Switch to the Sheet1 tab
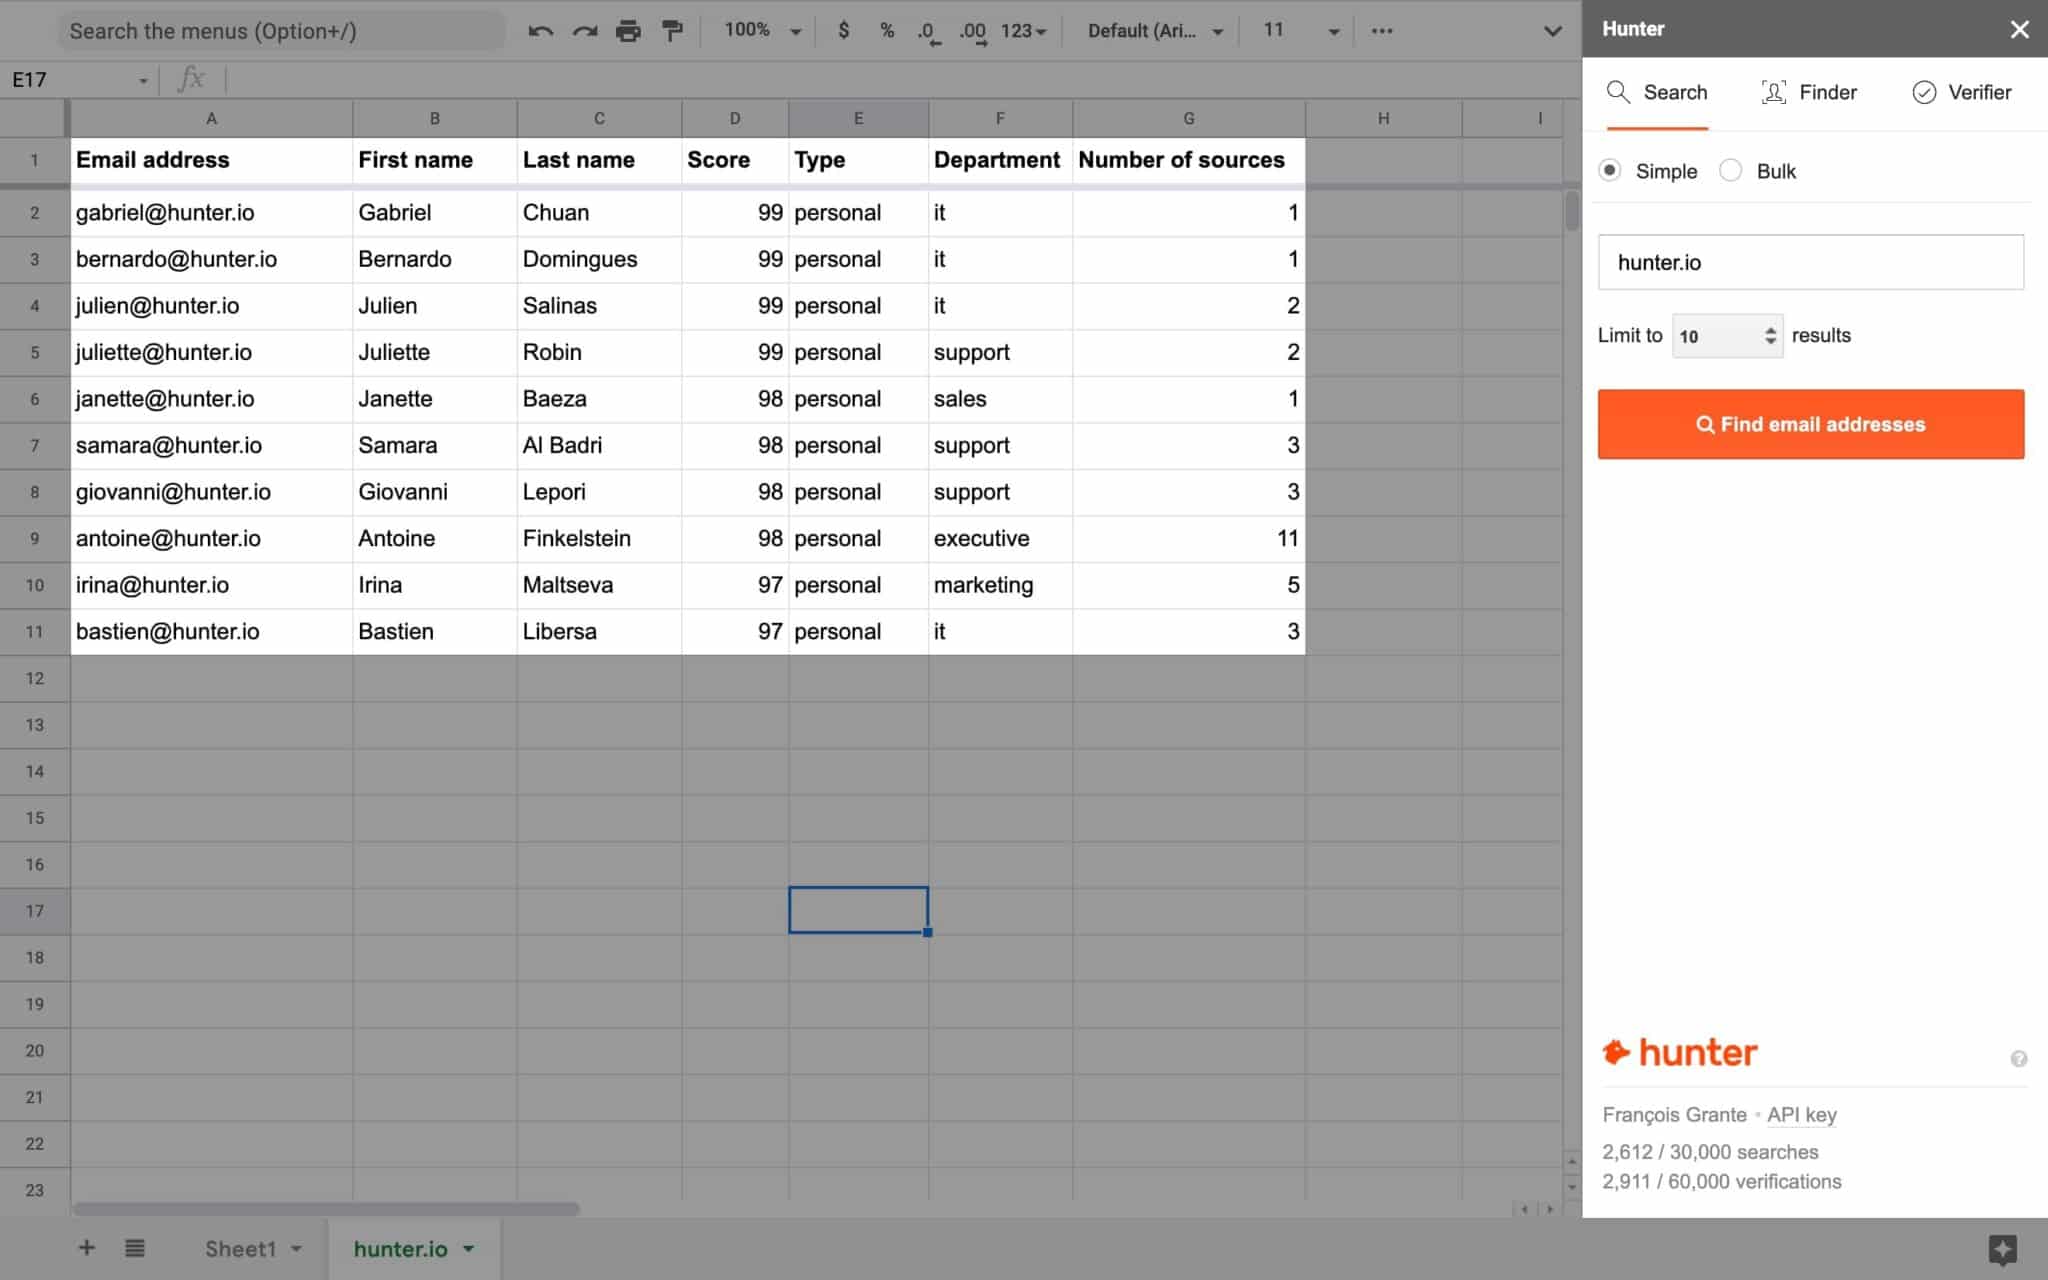The width and height of the screenshot is (2048, 1280). (241, 1248)
